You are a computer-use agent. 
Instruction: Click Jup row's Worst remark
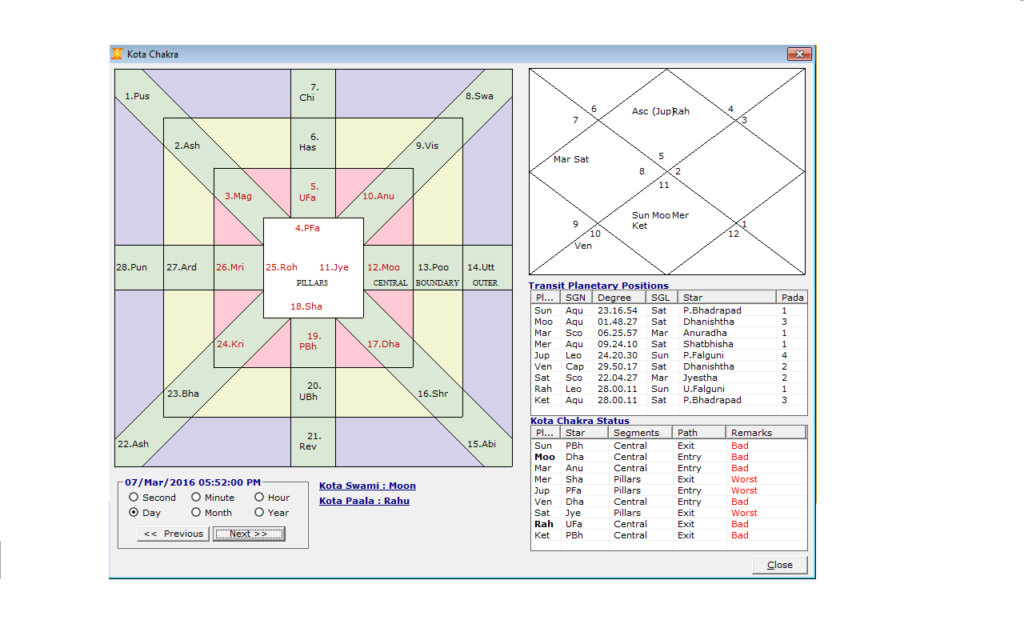point(744,490)
